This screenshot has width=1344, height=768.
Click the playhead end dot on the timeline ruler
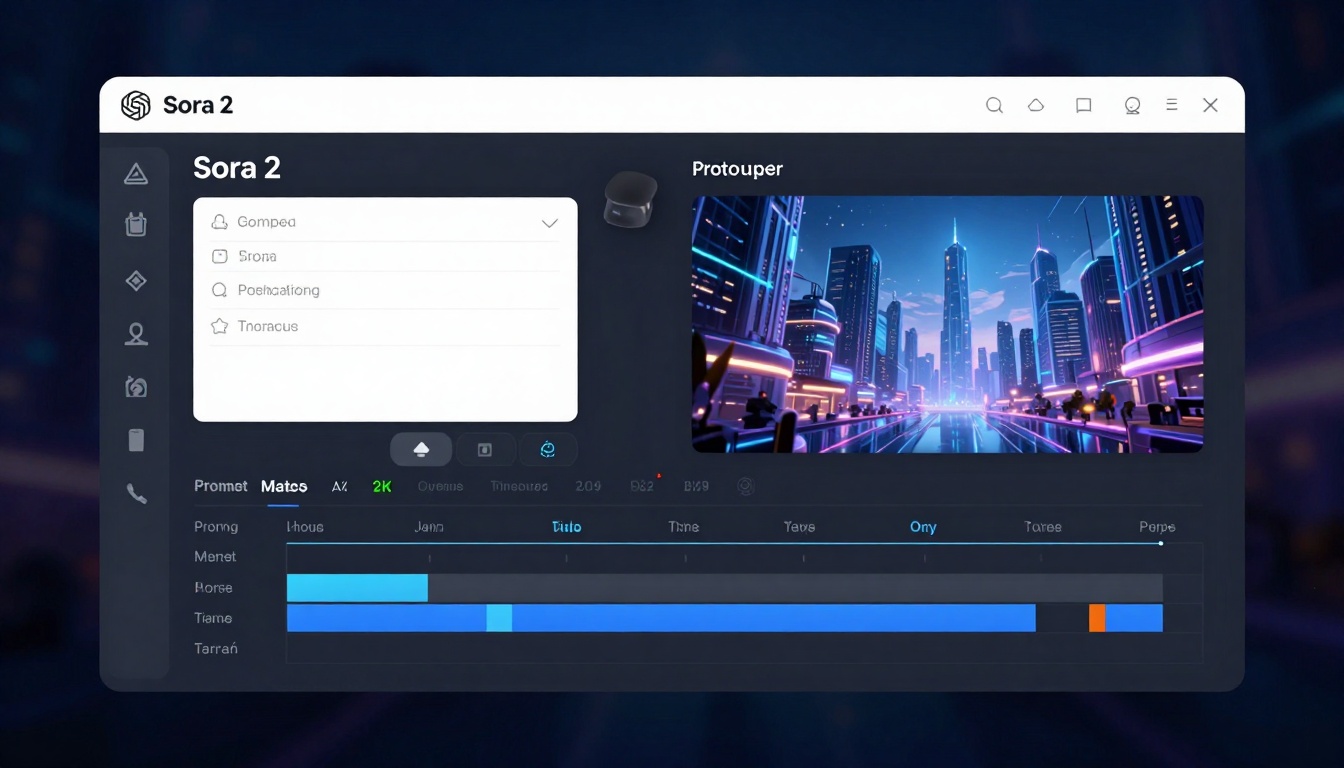click(x=1160, y=543)
